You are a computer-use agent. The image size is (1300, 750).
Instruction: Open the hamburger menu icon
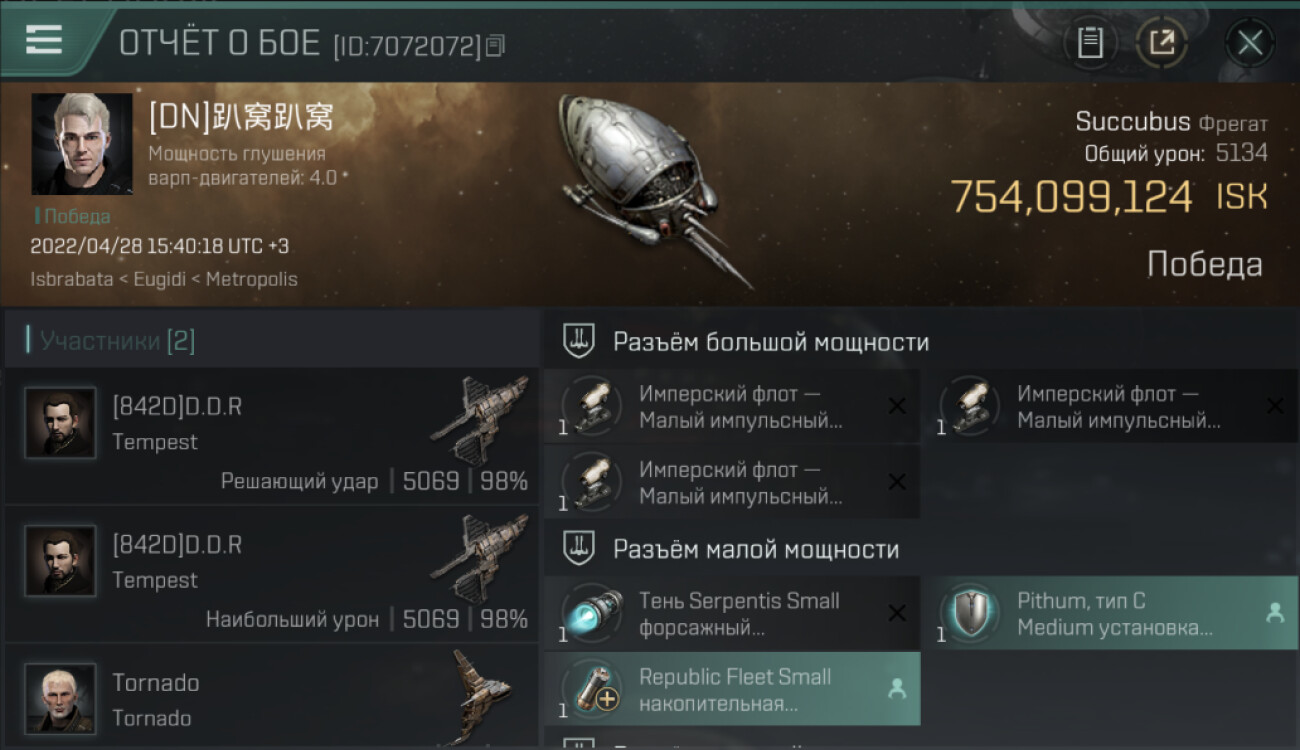(43, 40)
